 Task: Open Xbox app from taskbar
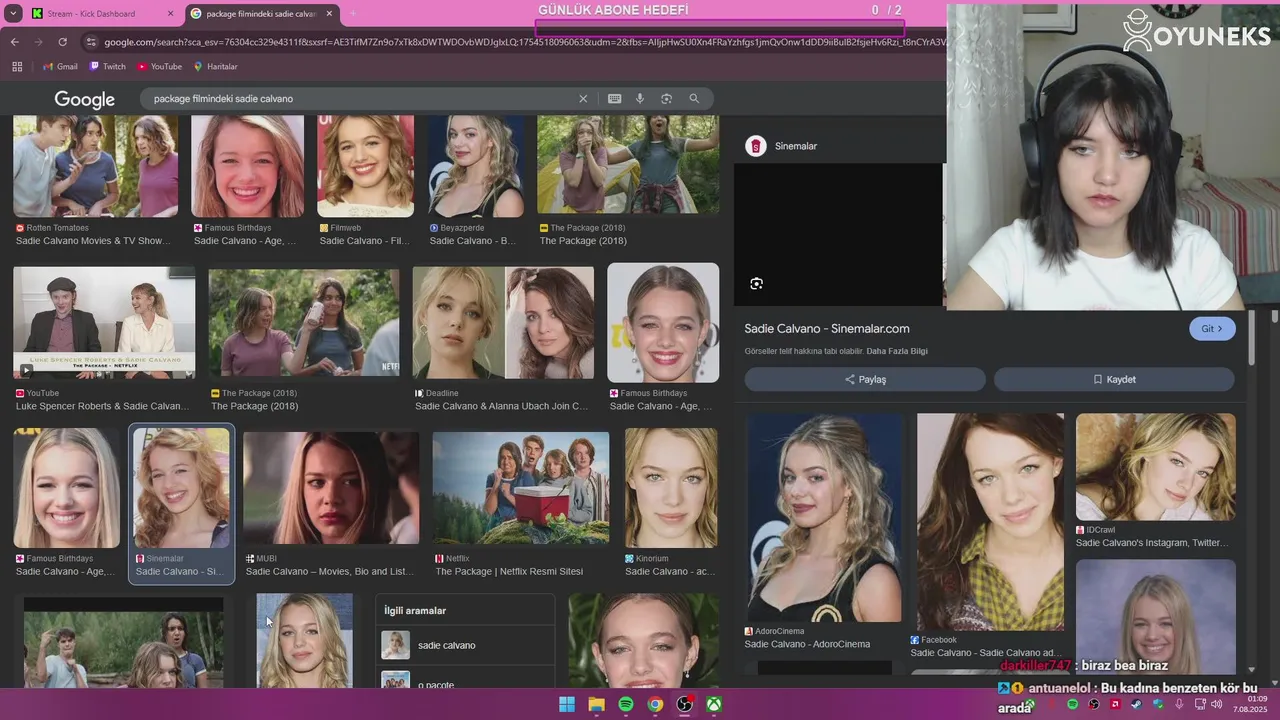(x=715, y=705)
